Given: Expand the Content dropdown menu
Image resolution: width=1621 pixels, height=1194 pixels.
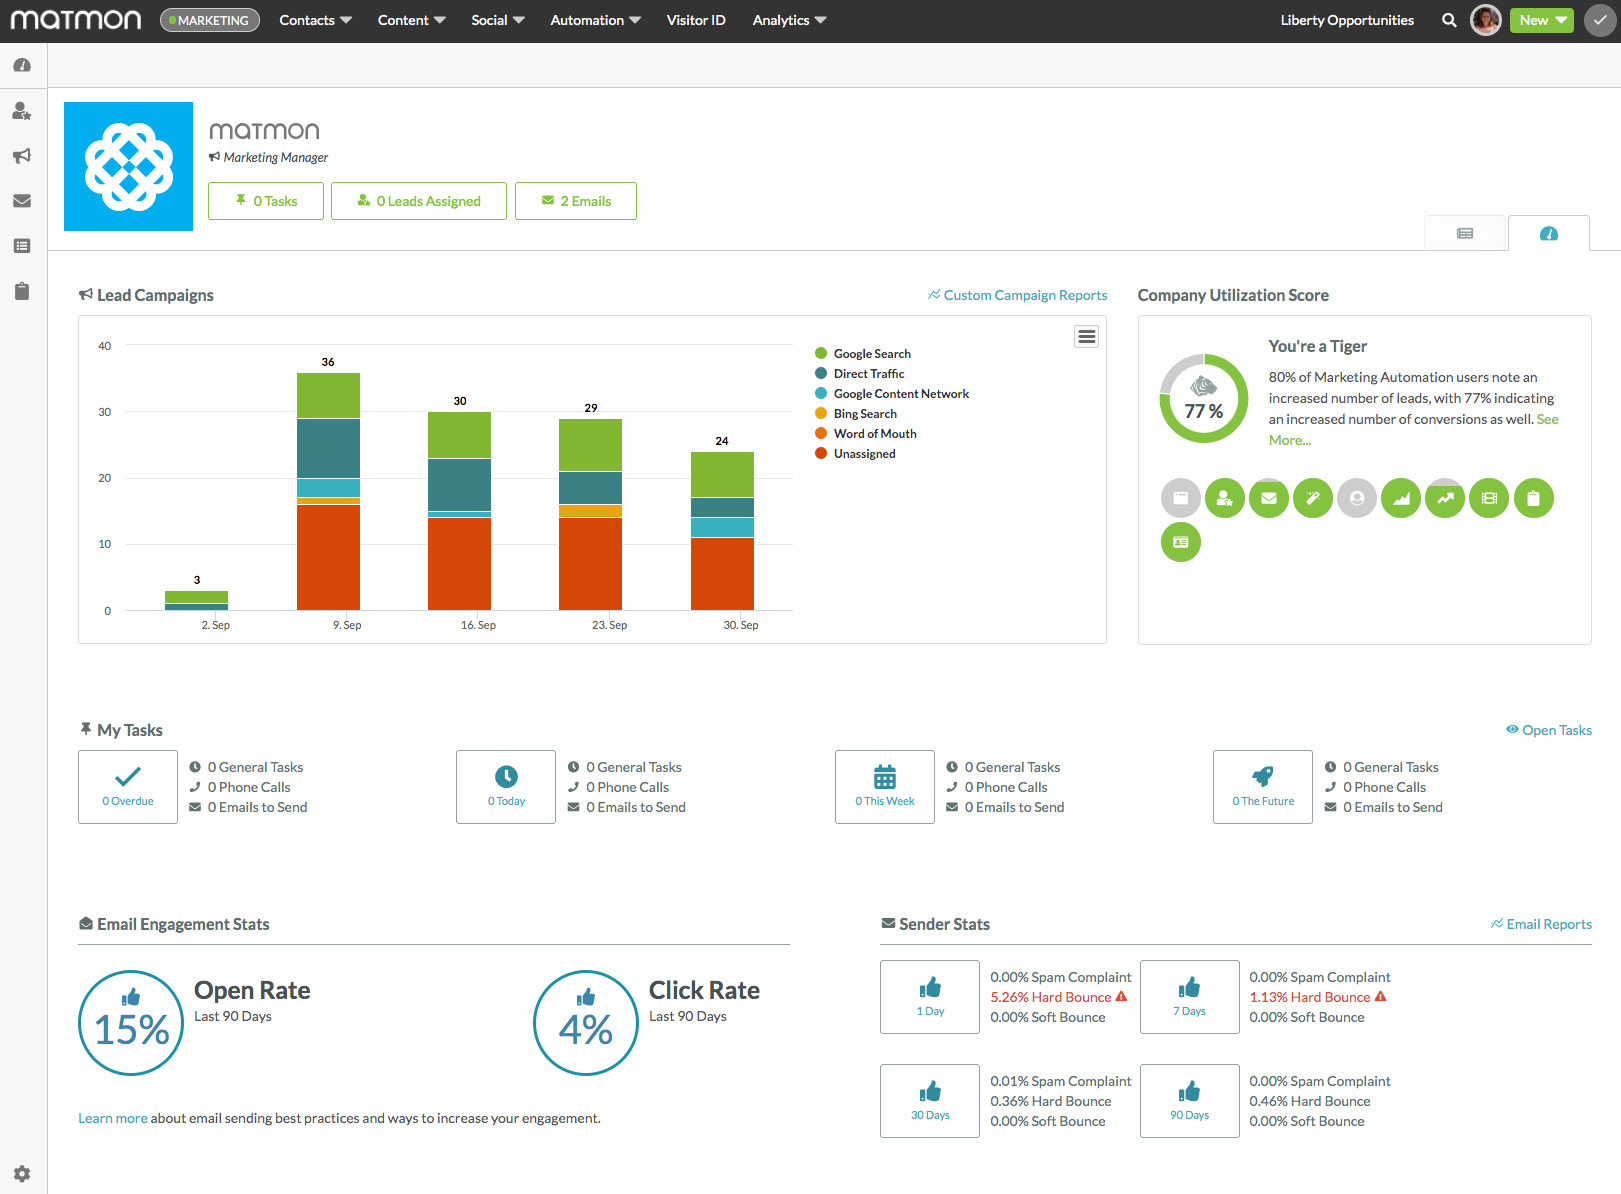Looking at the screenshot, I should click(411, 20).
